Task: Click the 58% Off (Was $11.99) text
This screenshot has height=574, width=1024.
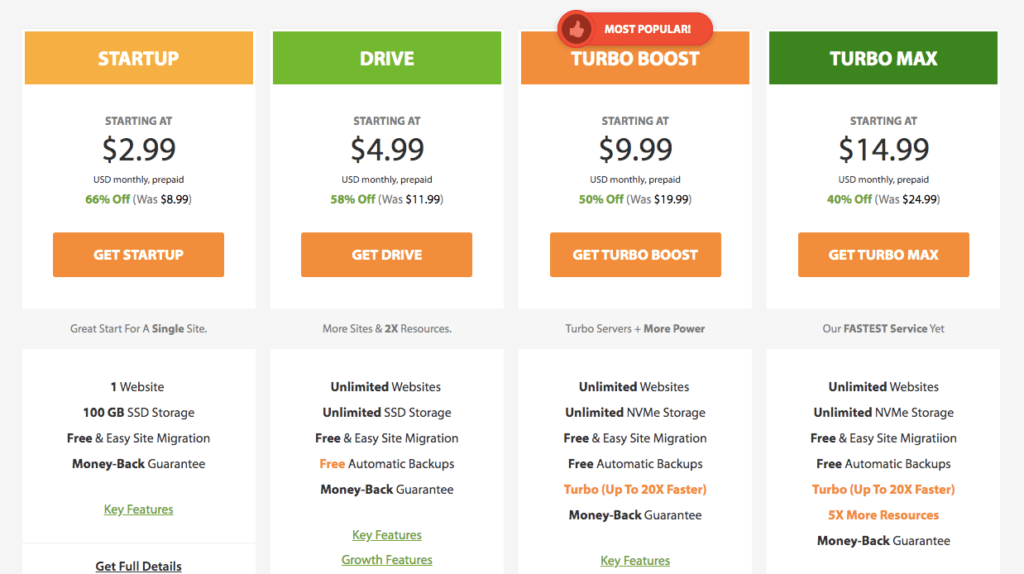Action: click(x=387, y=199)
